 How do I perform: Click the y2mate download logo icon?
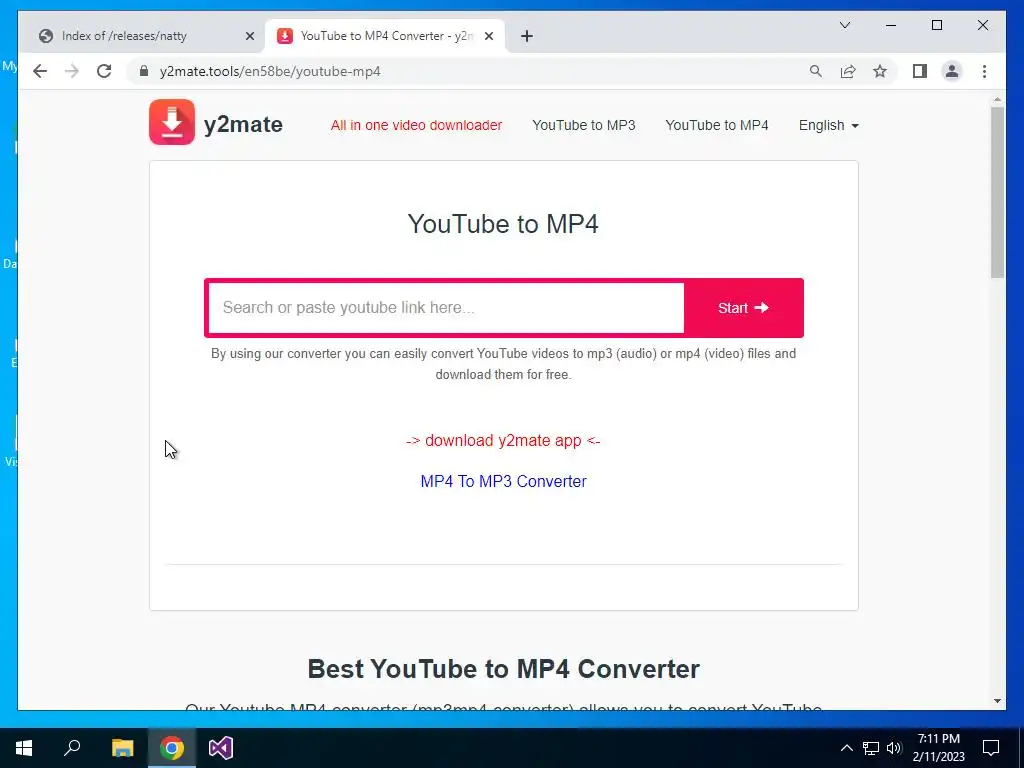[x=172, y=122]
